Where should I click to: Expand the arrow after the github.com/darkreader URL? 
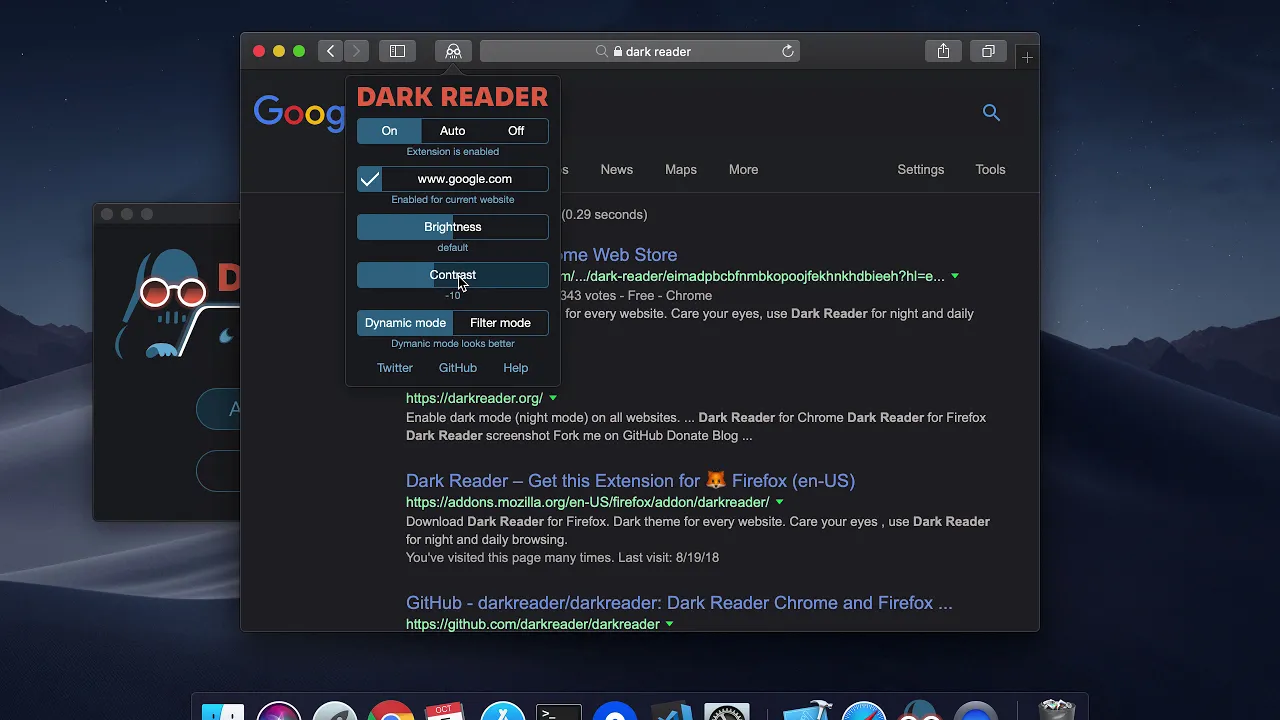(x=669, y=624)
